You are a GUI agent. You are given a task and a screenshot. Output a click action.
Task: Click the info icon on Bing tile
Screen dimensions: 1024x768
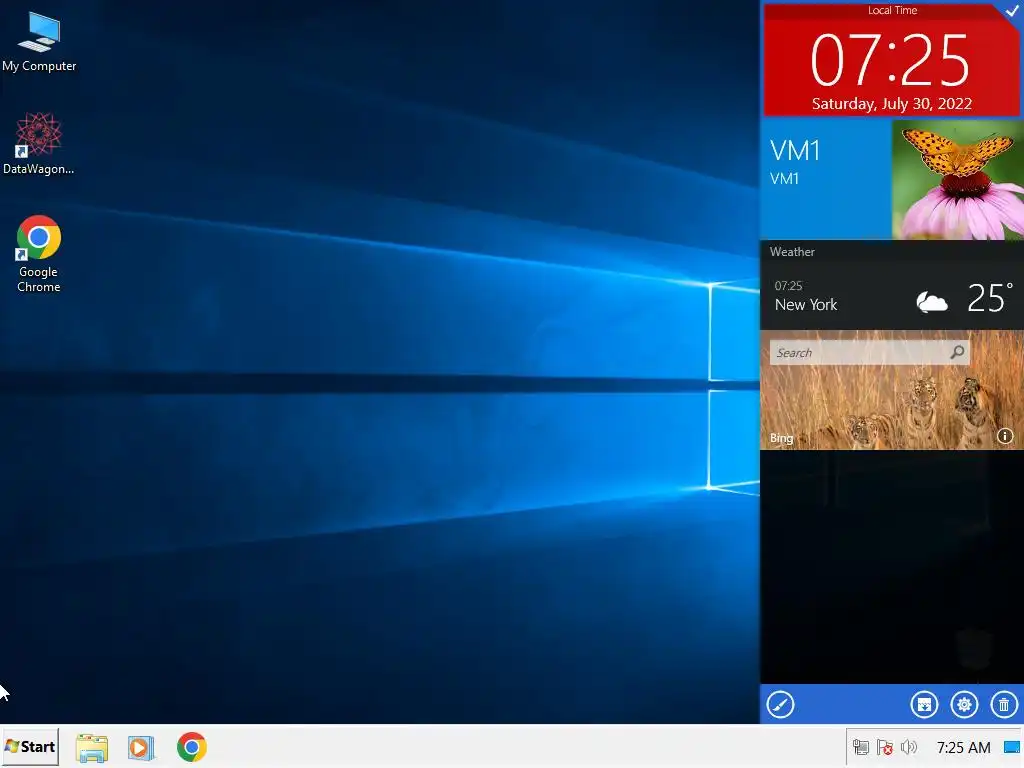[x=1004, y=436]
